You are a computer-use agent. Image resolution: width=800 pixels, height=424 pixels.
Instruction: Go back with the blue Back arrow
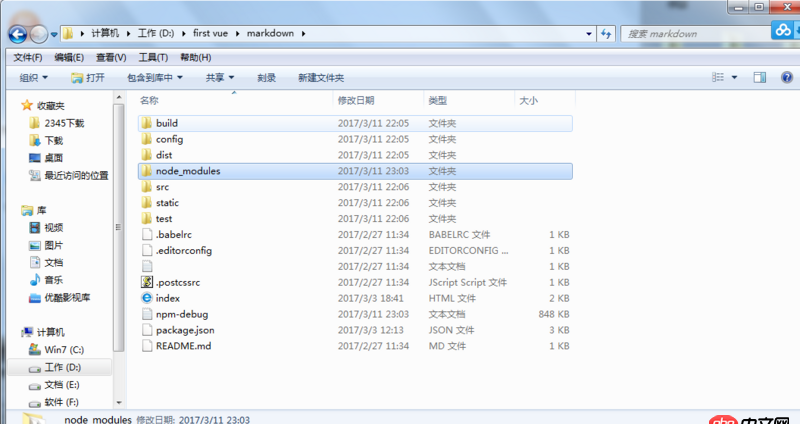(18, 34)
